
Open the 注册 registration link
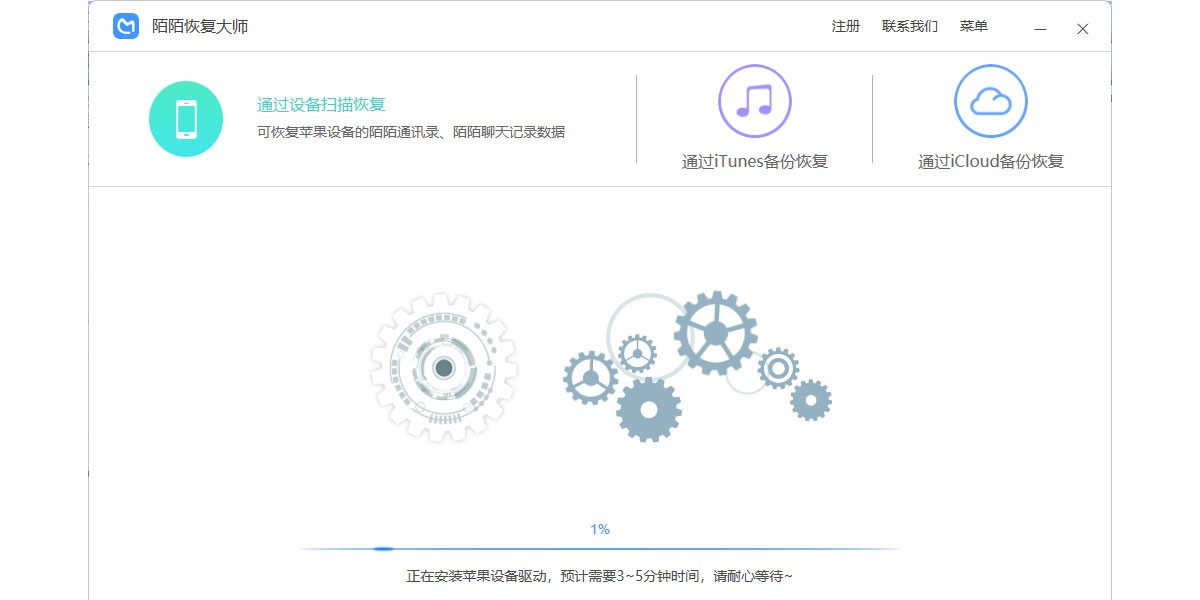(x=846, y=26)
